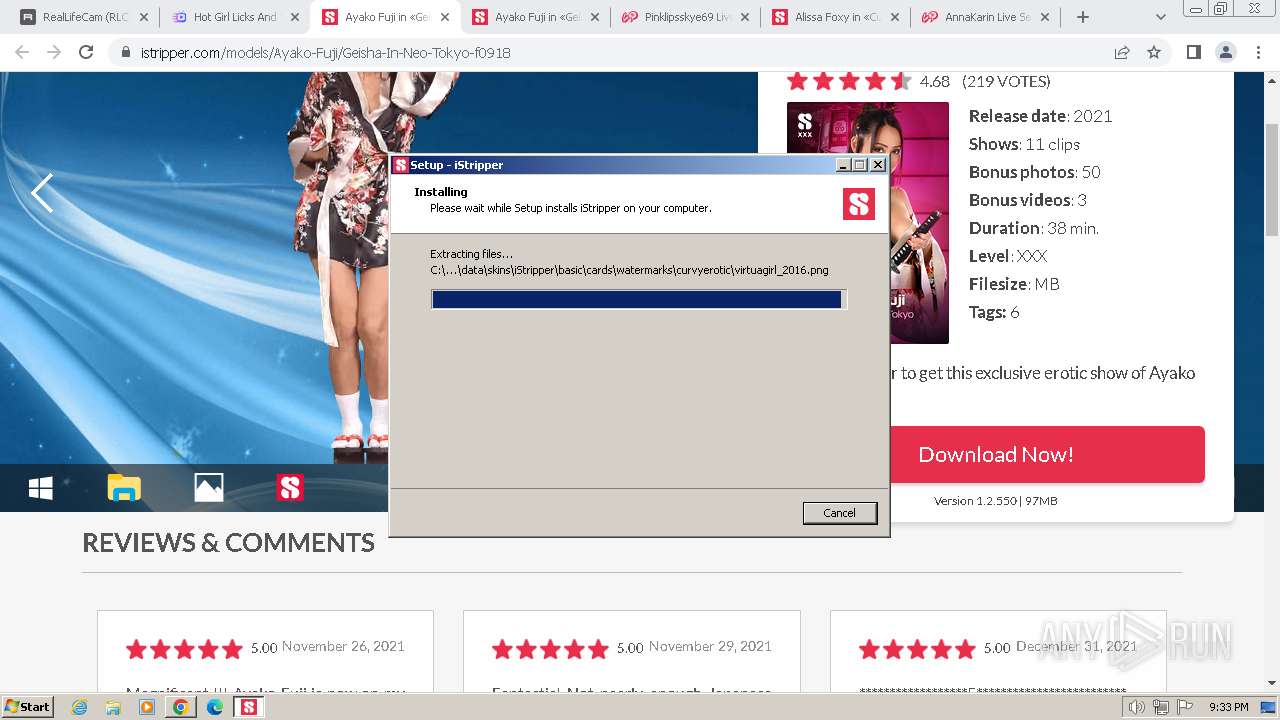Click the file explorer icon in preview bar
Image resolution: width=1280 pixels, height=720 pixels.
tap(124, 488)
